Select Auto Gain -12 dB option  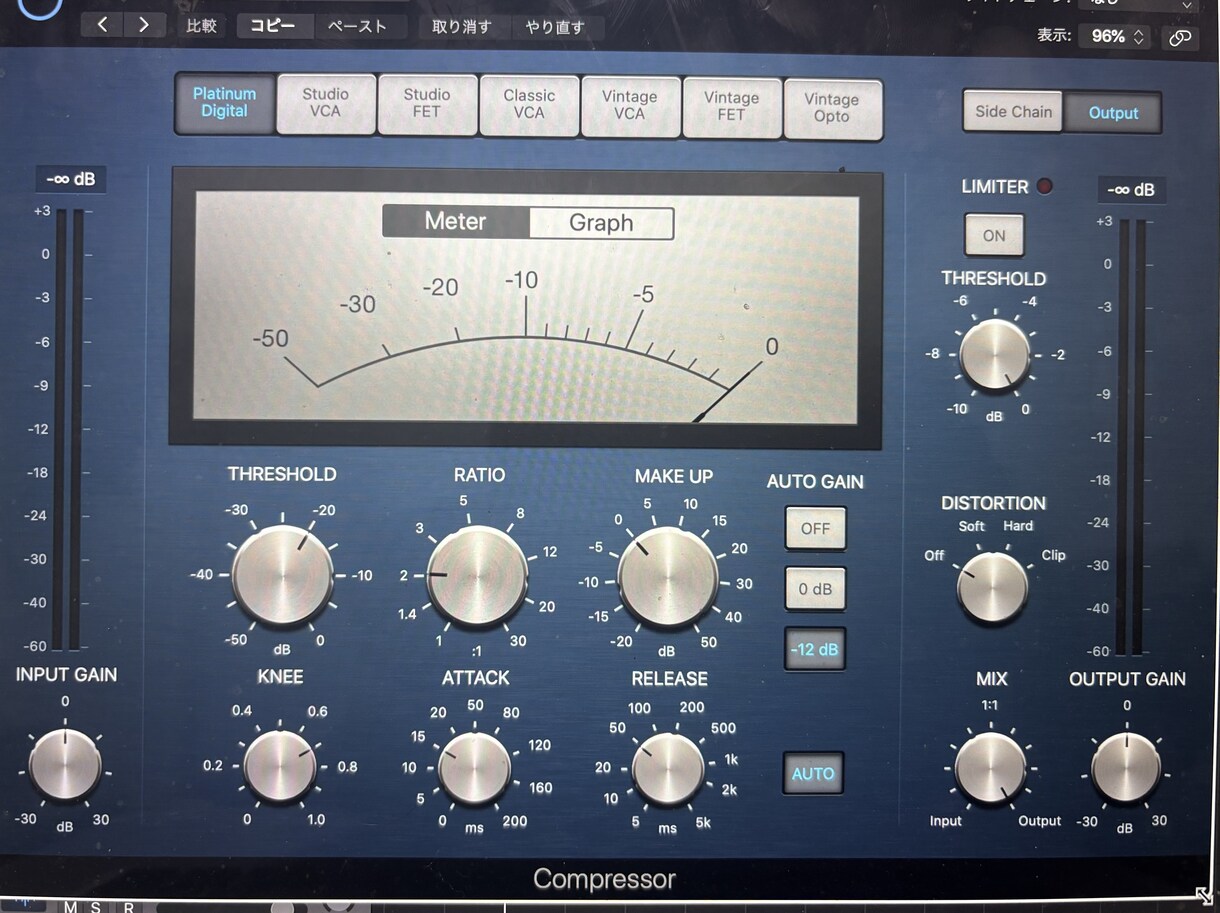815,649
